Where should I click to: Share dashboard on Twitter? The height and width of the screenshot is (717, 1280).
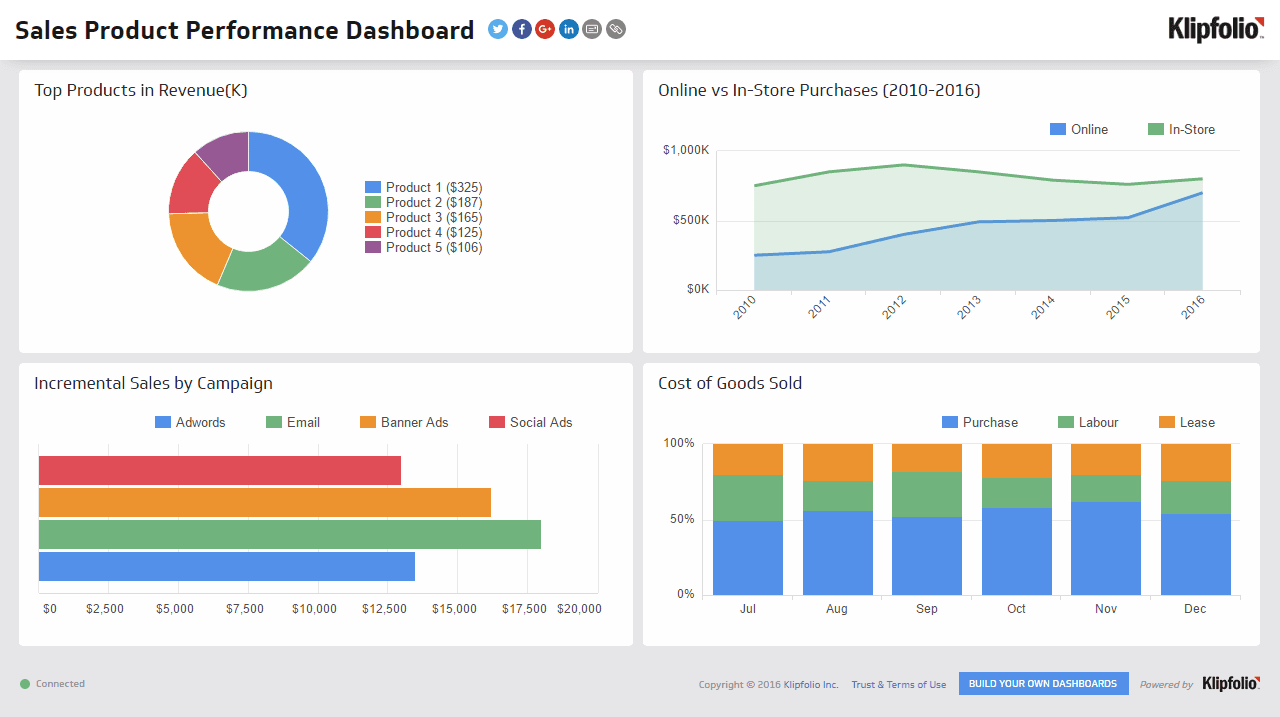pos(498,29)
